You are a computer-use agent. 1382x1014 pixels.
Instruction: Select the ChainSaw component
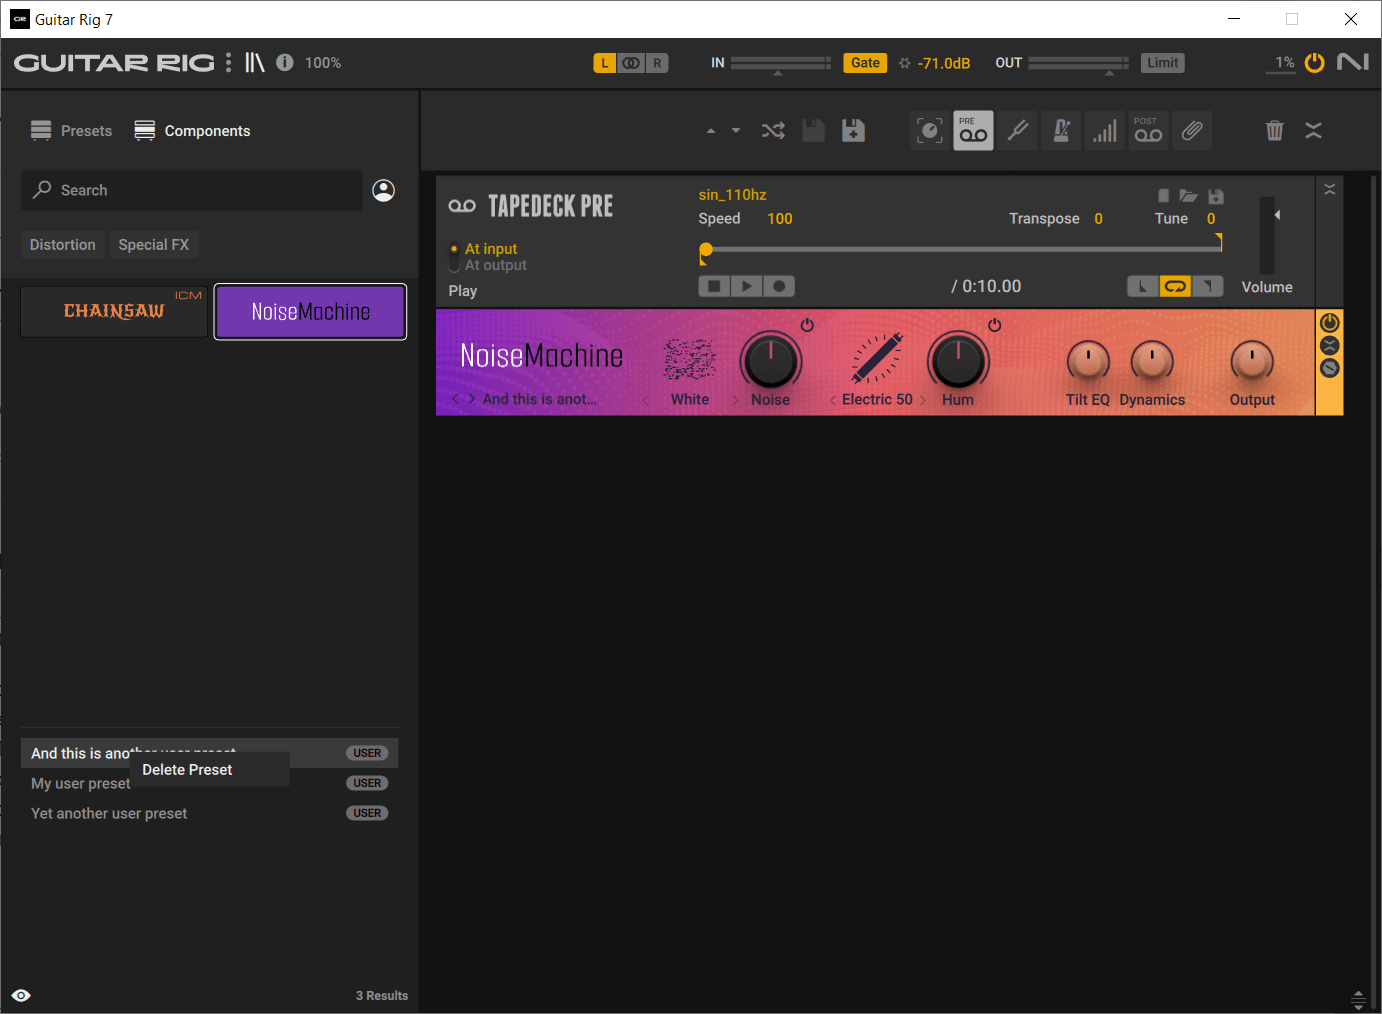point(113,311)
